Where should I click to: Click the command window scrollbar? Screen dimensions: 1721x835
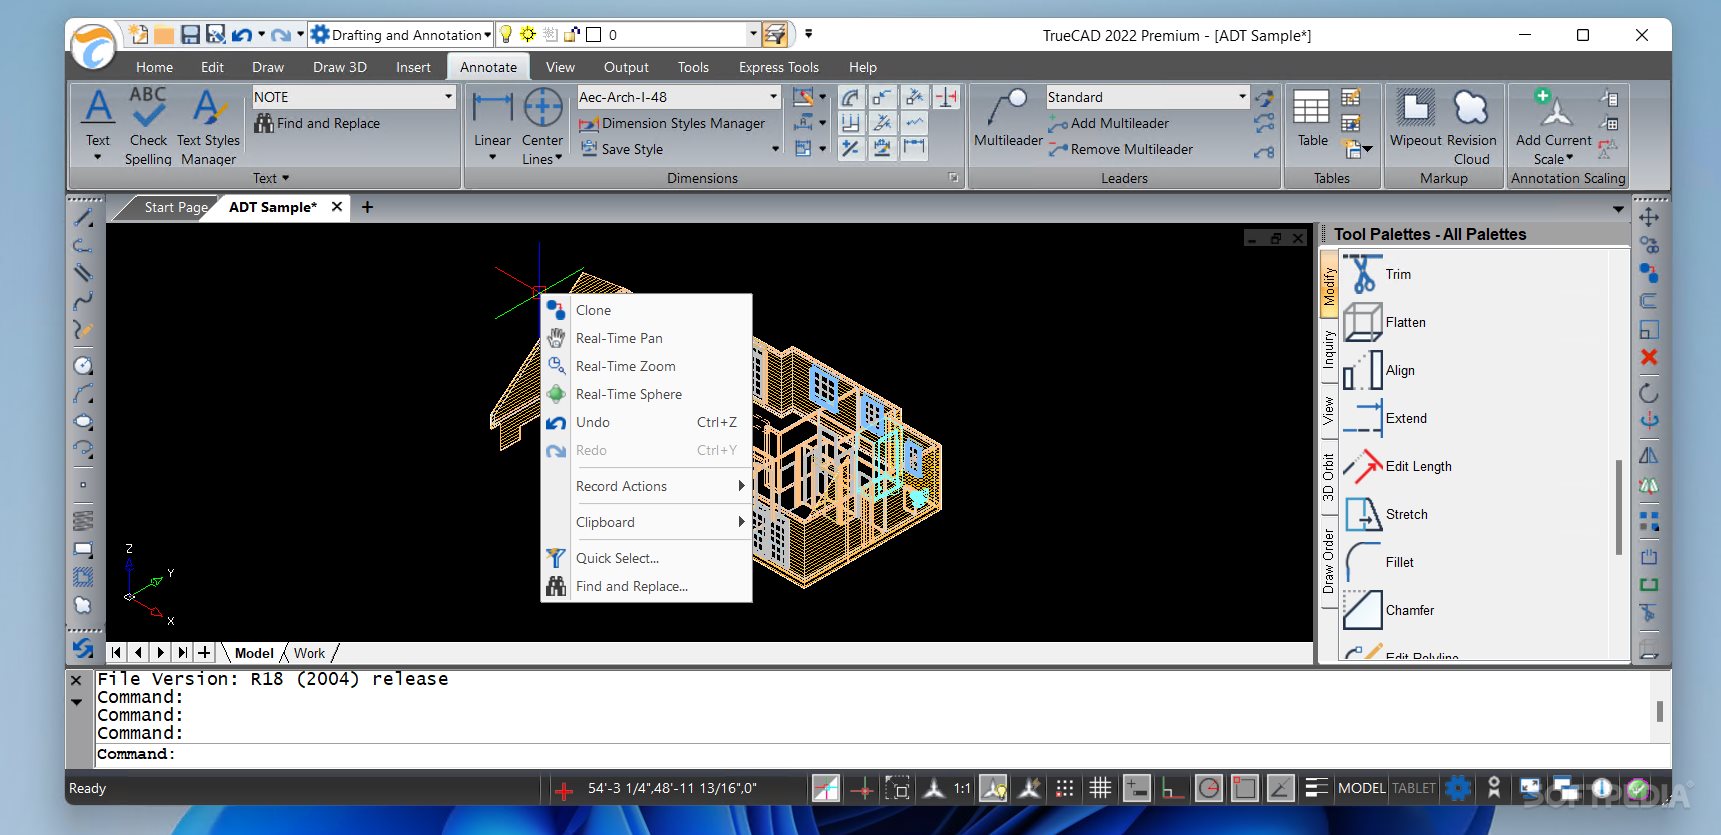[x=1659, y=711]
